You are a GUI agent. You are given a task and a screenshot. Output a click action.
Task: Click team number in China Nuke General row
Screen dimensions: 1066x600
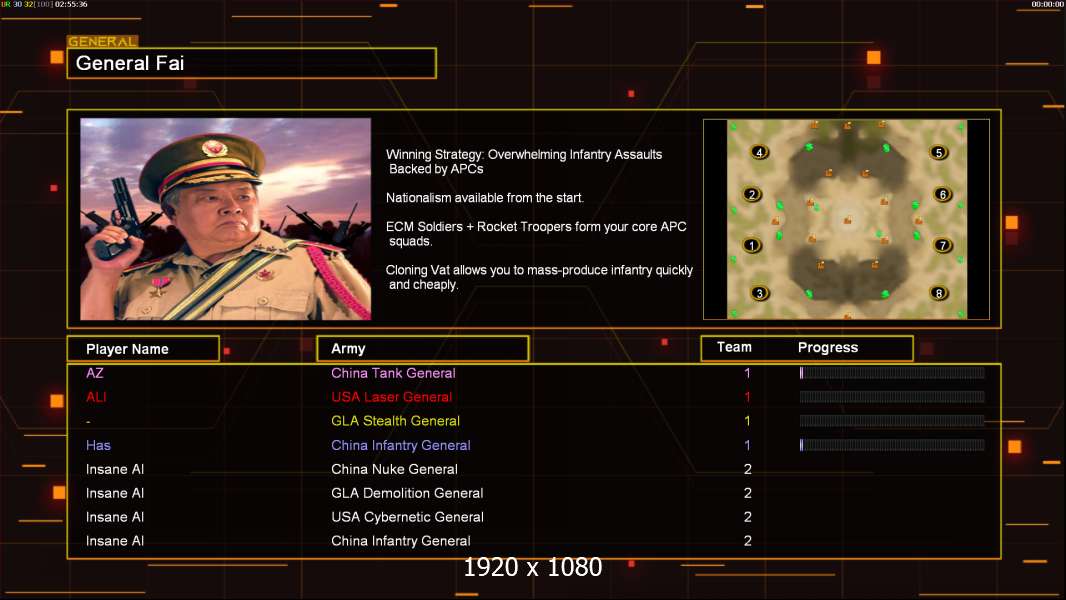click(x=748, y=469)
